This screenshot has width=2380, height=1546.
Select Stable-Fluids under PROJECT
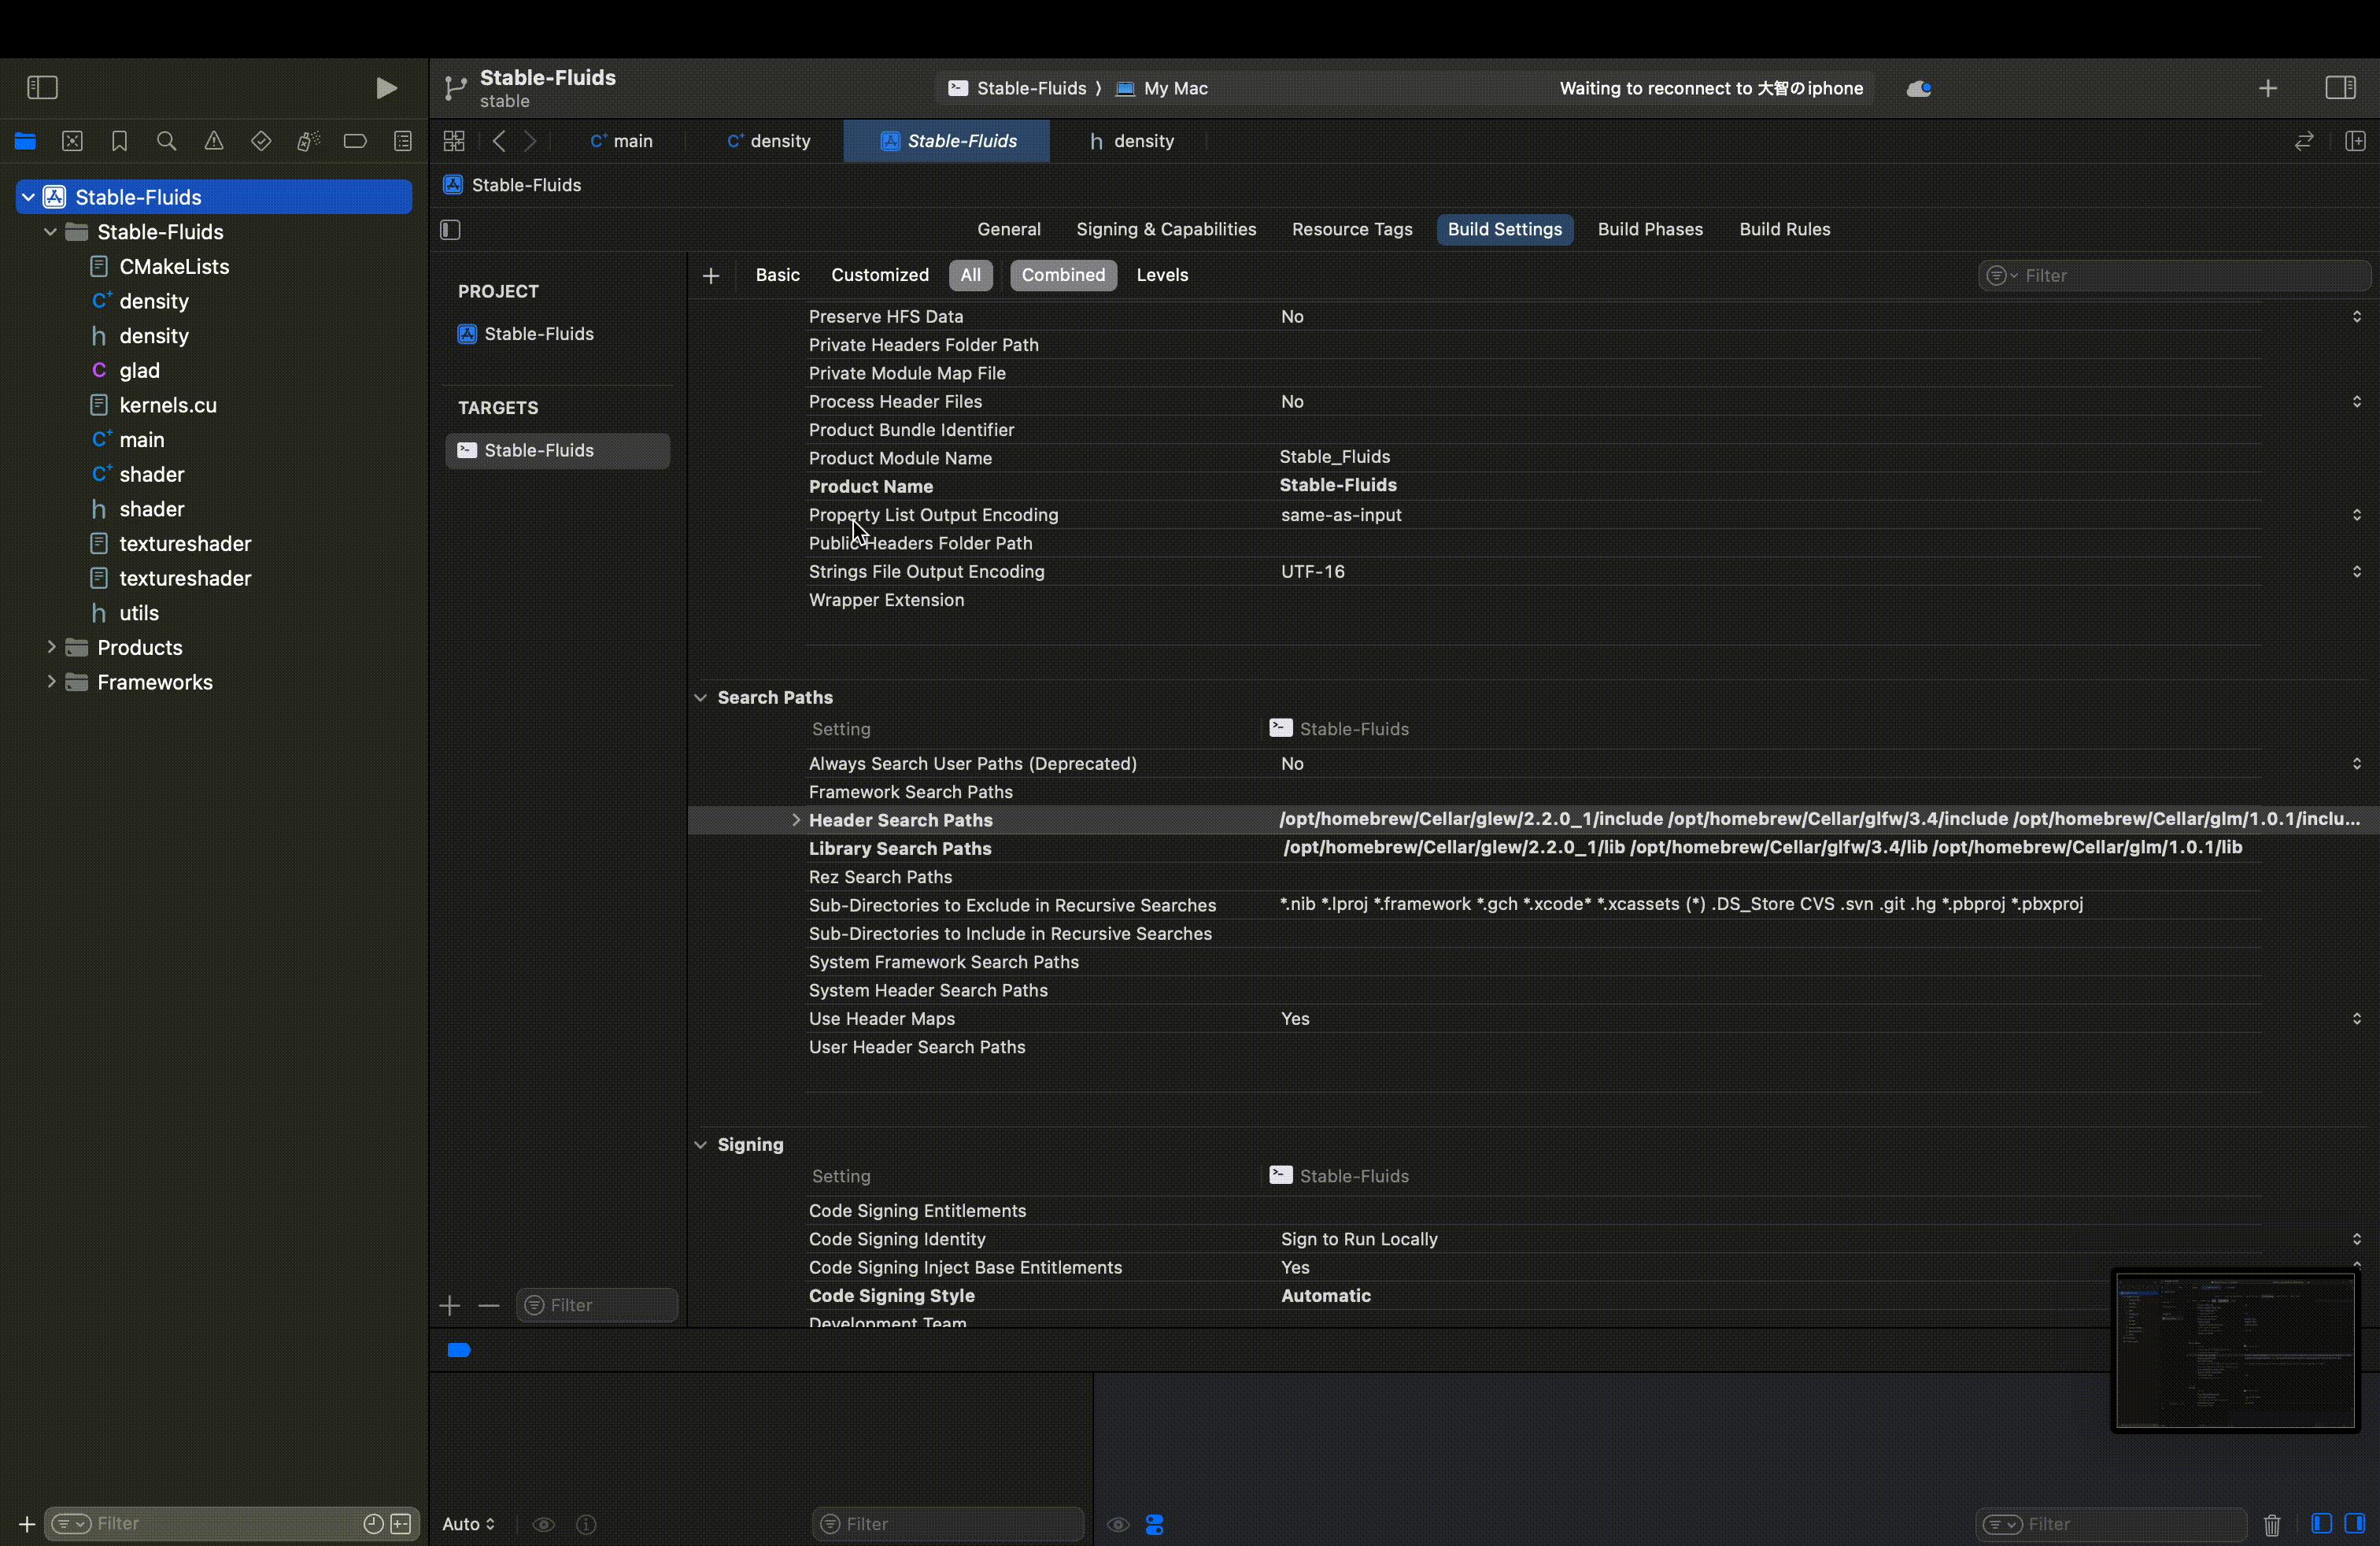(525, 334)
